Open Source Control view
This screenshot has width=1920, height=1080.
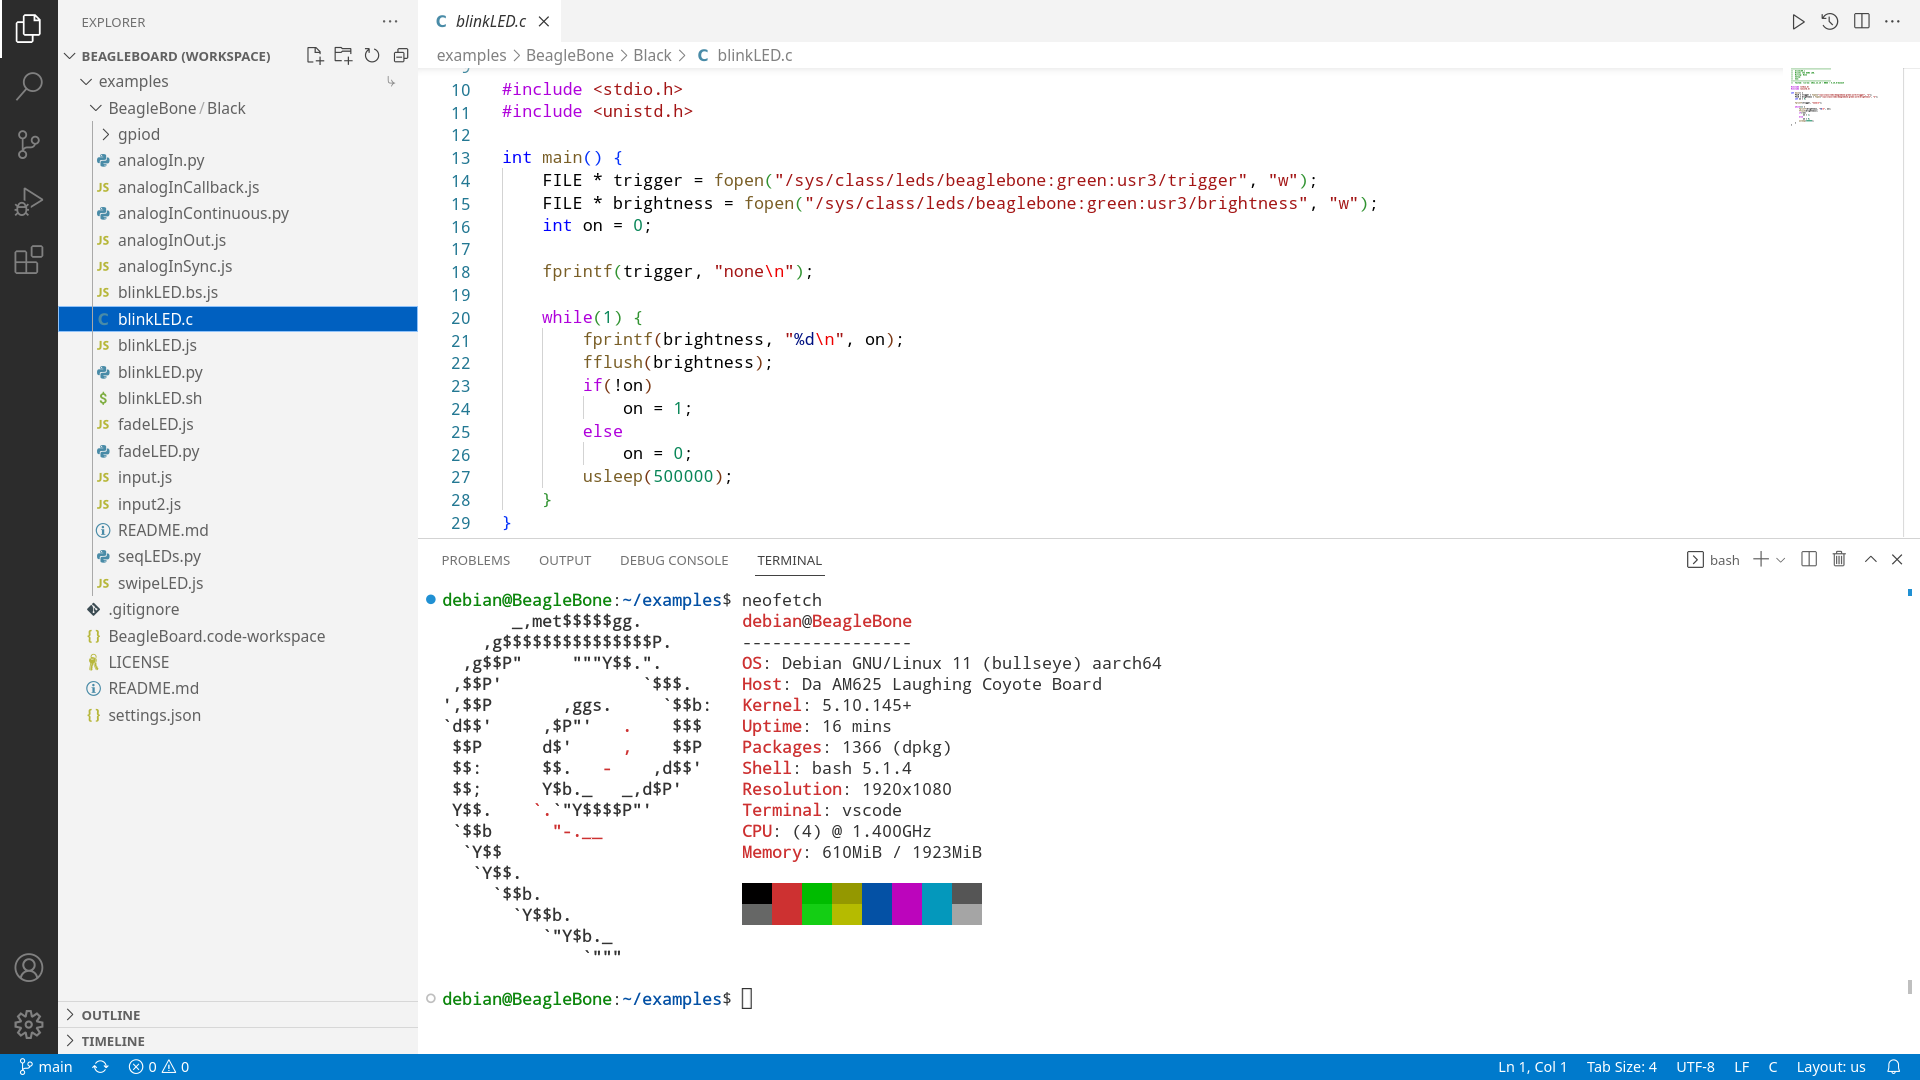(28, 144)
